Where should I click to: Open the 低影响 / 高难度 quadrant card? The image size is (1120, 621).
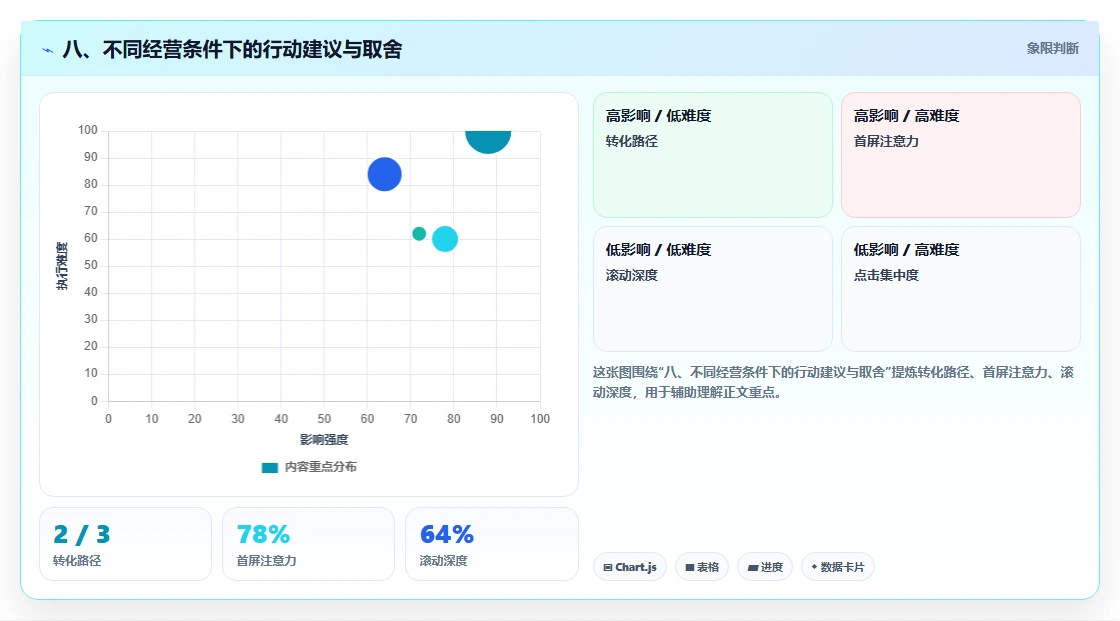tap(961, 289)
